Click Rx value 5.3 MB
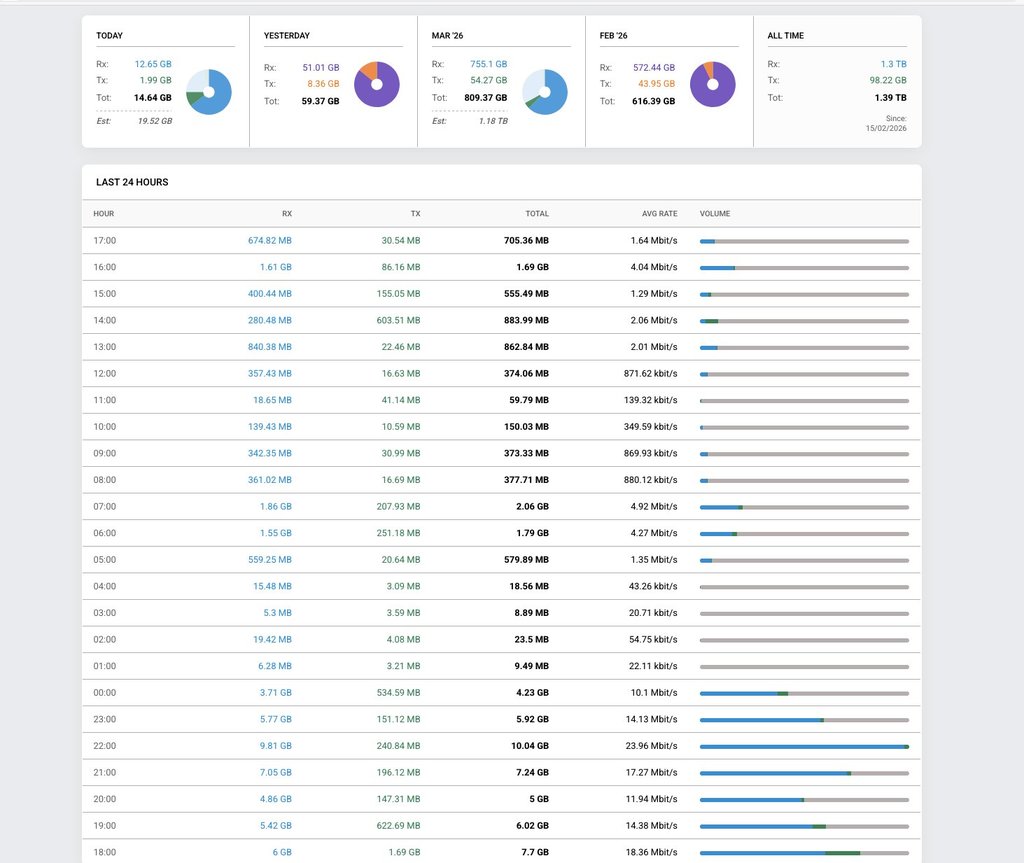The width and height of the screenshot is (1024, 863). click(x=278, y=613)
